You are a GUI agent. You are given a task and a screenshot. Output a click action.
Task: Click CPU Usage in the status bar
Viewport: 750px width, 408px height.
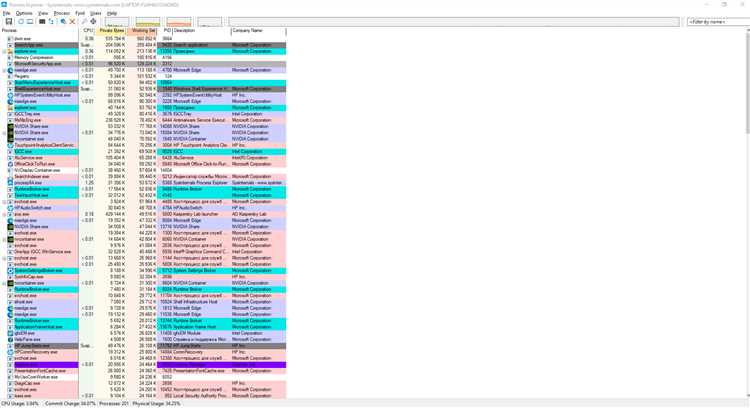pyautogui.click(x=20, y=404)
